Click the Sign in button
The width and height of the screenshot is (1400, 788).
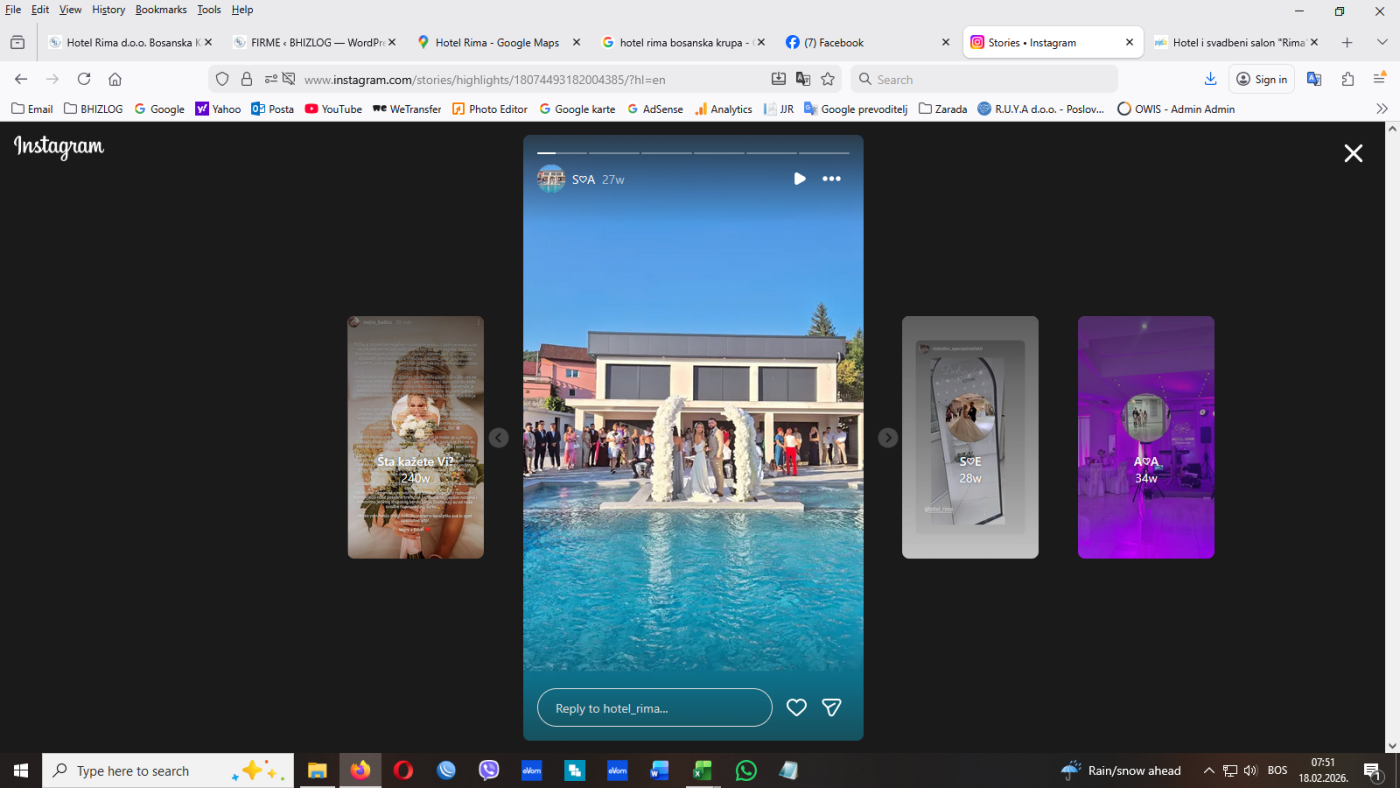coord(1261,79)
